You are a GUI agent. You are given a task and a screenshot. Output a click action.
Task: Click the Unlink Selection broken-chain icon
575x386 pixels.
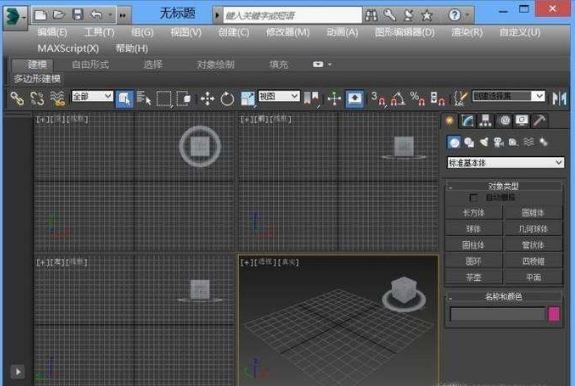[37, 98]
